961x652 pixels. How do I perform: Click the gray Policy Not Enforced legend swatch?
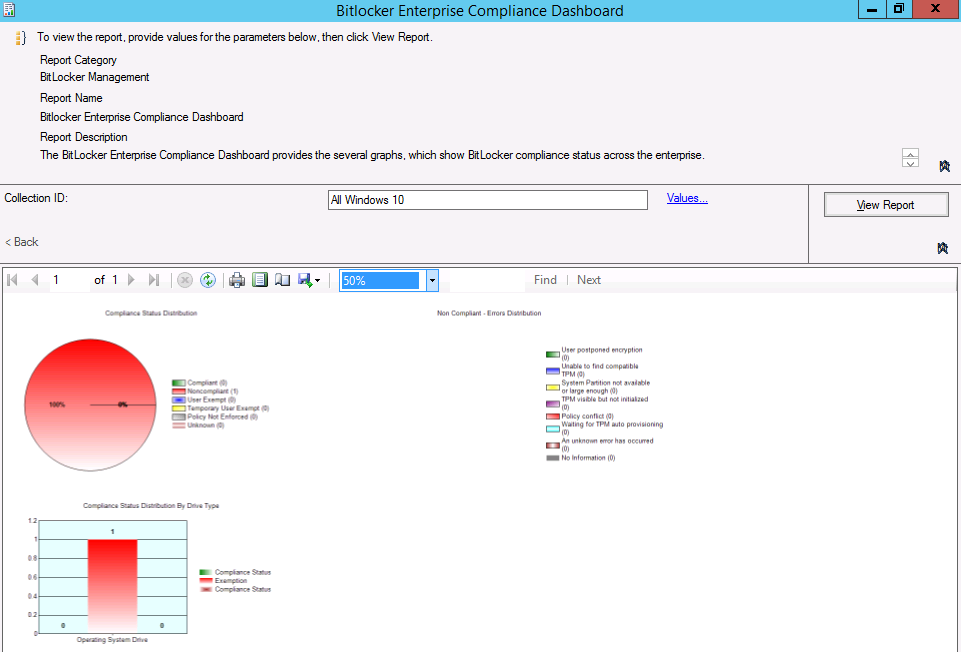(x=178, y=417)
